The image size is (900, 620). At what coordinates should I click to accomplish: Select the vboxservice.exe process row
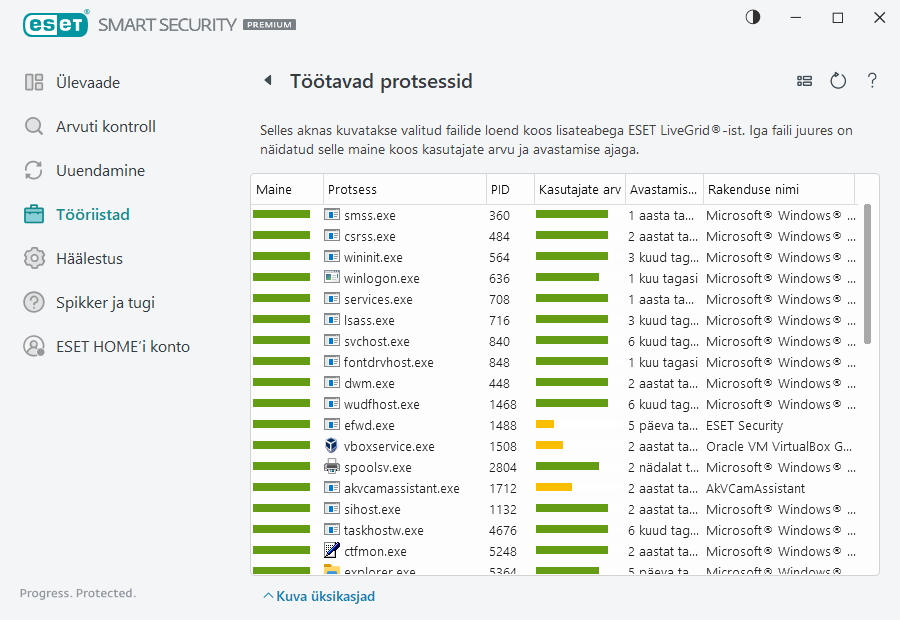click(389, 446)
